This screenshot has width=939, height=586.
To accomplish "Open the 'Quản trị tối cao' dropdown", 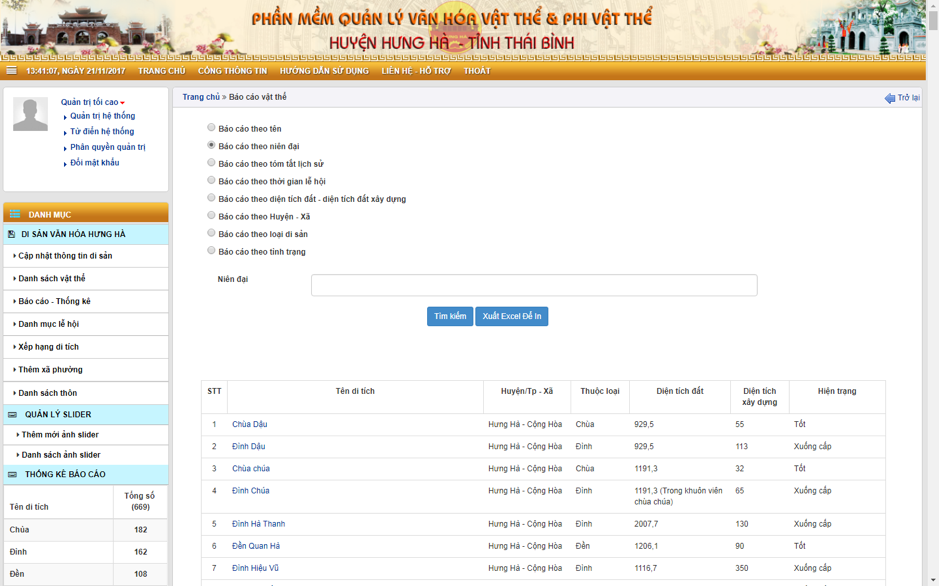I will click(x=92, y=102).
